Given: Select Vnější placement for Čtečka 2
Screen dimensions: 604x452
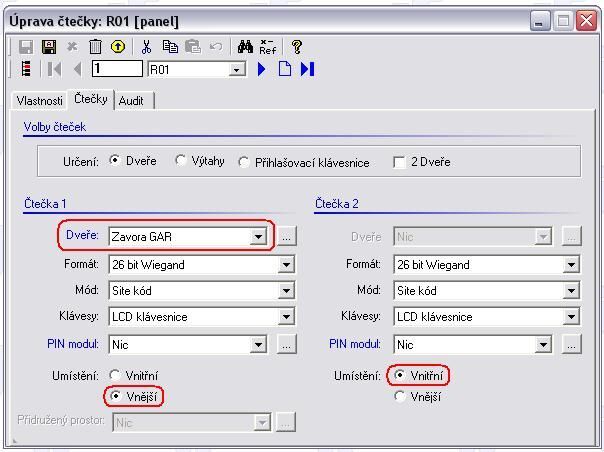Looking at the screenshot, I should pos(401,396).
